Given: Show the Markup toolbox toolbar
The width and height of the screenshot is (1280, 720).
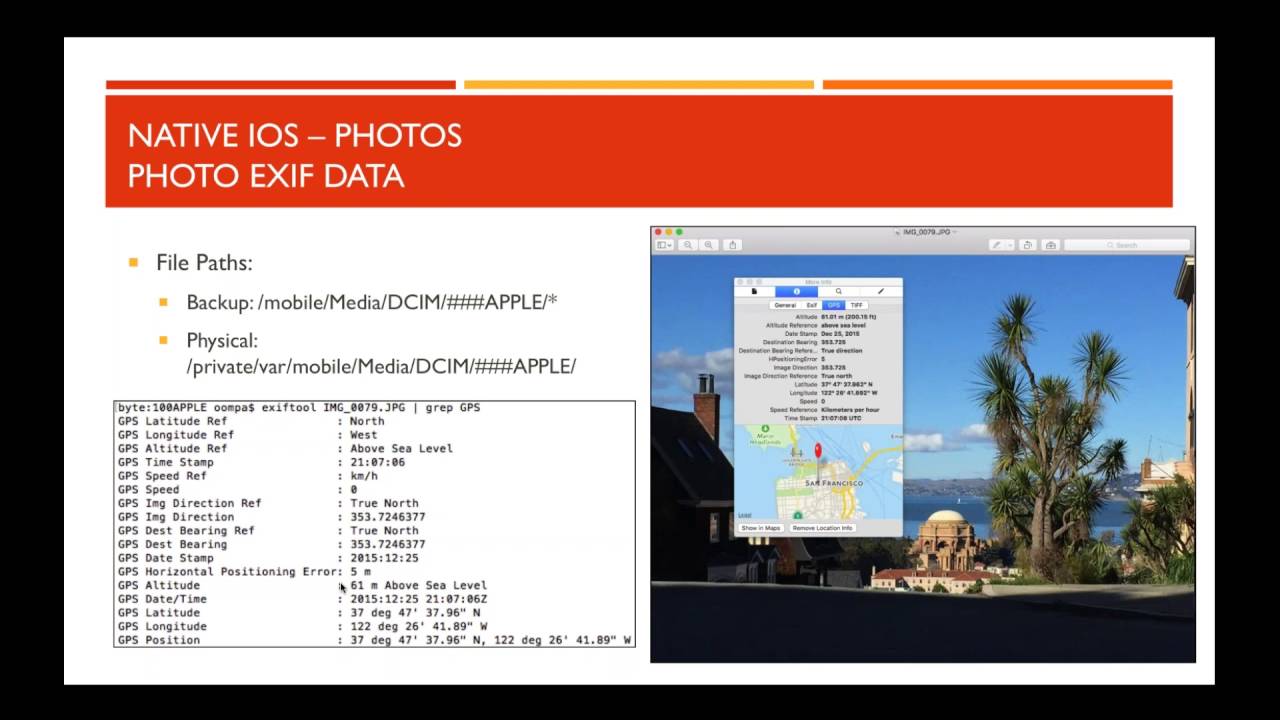Looking at the screenshot, I should tap(1050, 245).
